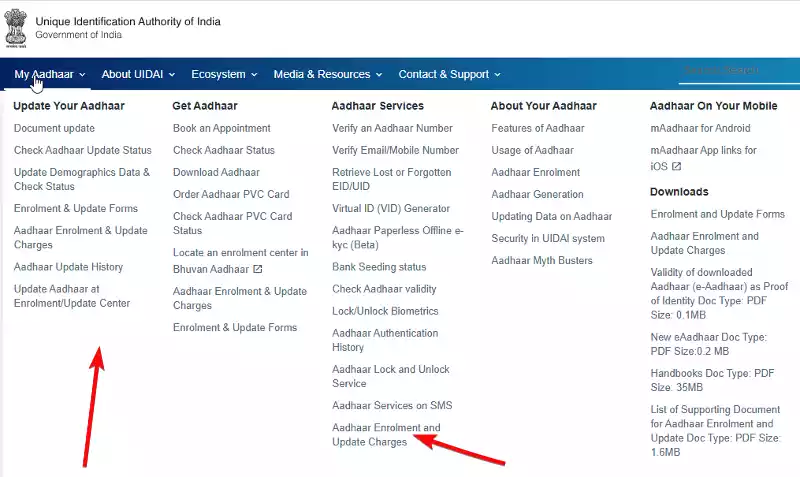Open mAadhaar for Android

(701, 128)
